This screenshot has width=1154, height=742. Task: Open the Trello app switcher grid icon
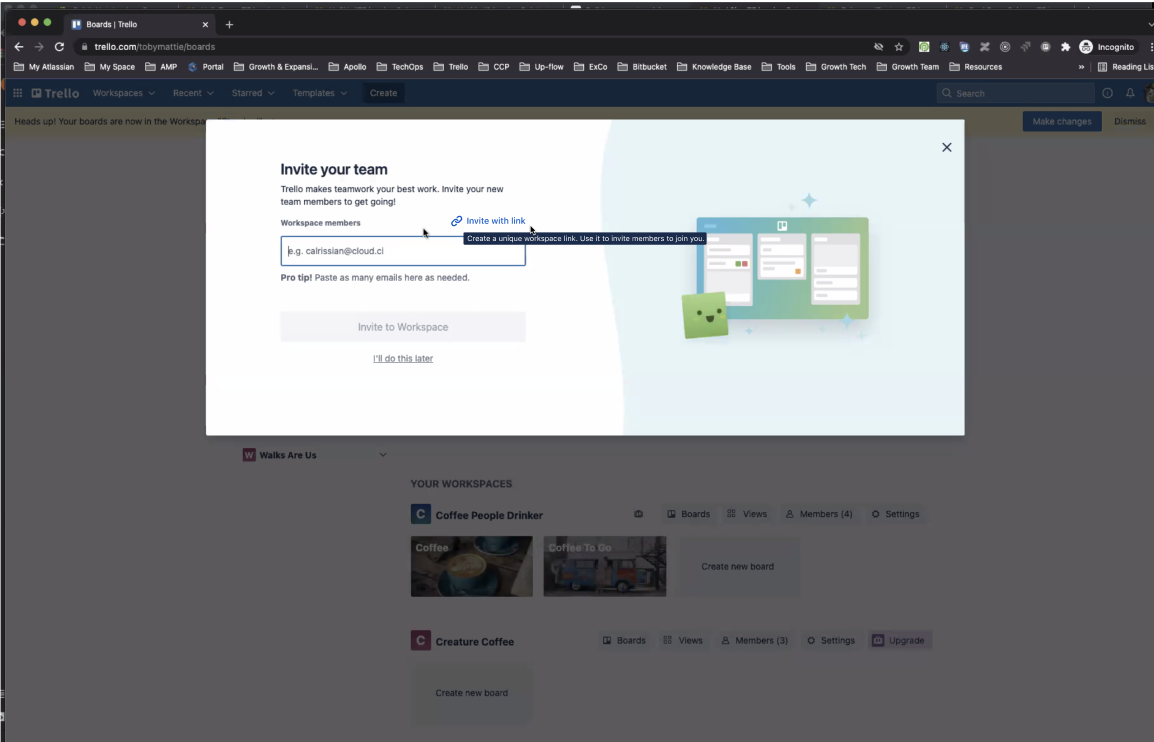(x=17, y=93)
